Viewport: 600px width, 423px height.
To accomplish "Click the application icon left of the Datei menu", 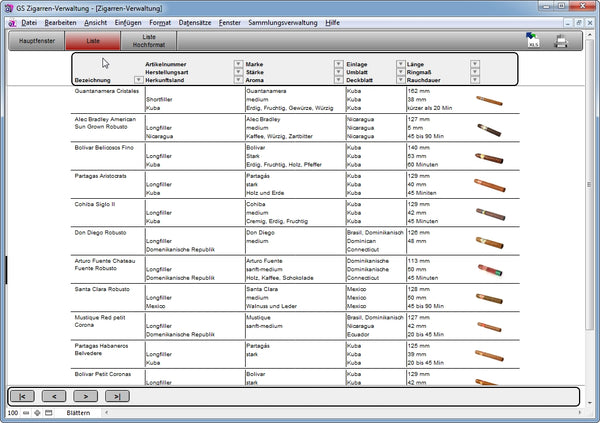I will (12, 23).
